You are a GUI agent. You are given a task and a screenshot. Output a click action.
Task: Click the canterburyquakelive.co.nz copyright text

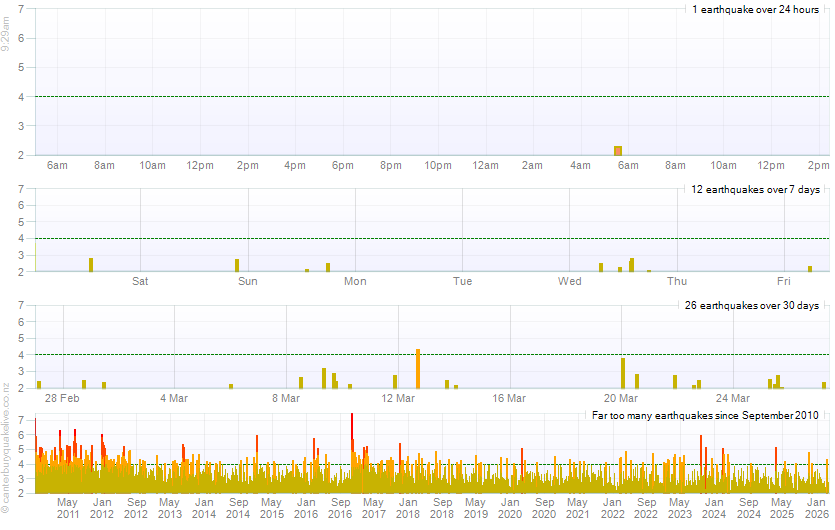click(x=6, y=468)
